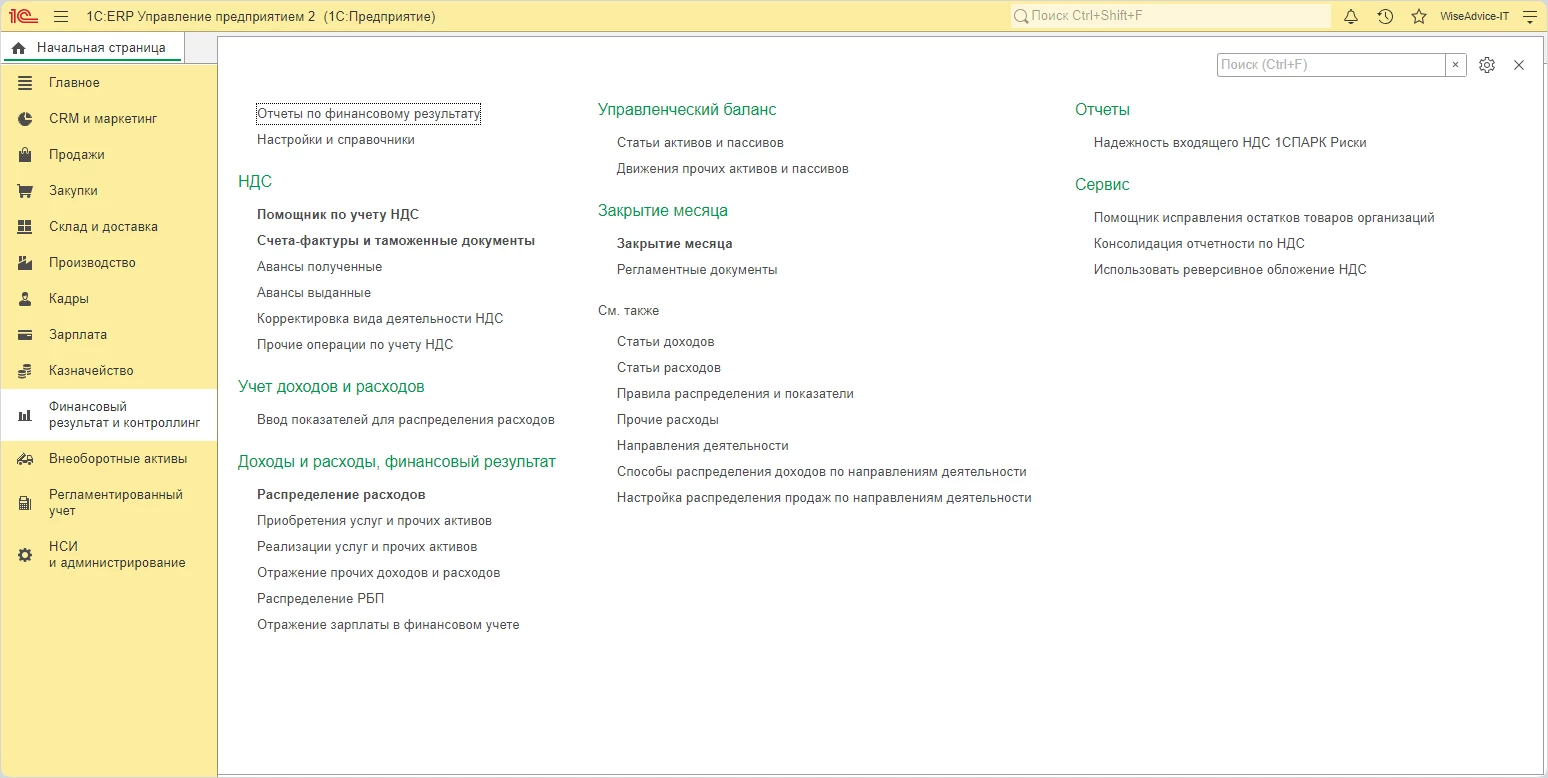The height and width of the screenshot is (778, 1548).
Task: Open Реализации услуг и прочих активов
Action: [x=367, y=547]
